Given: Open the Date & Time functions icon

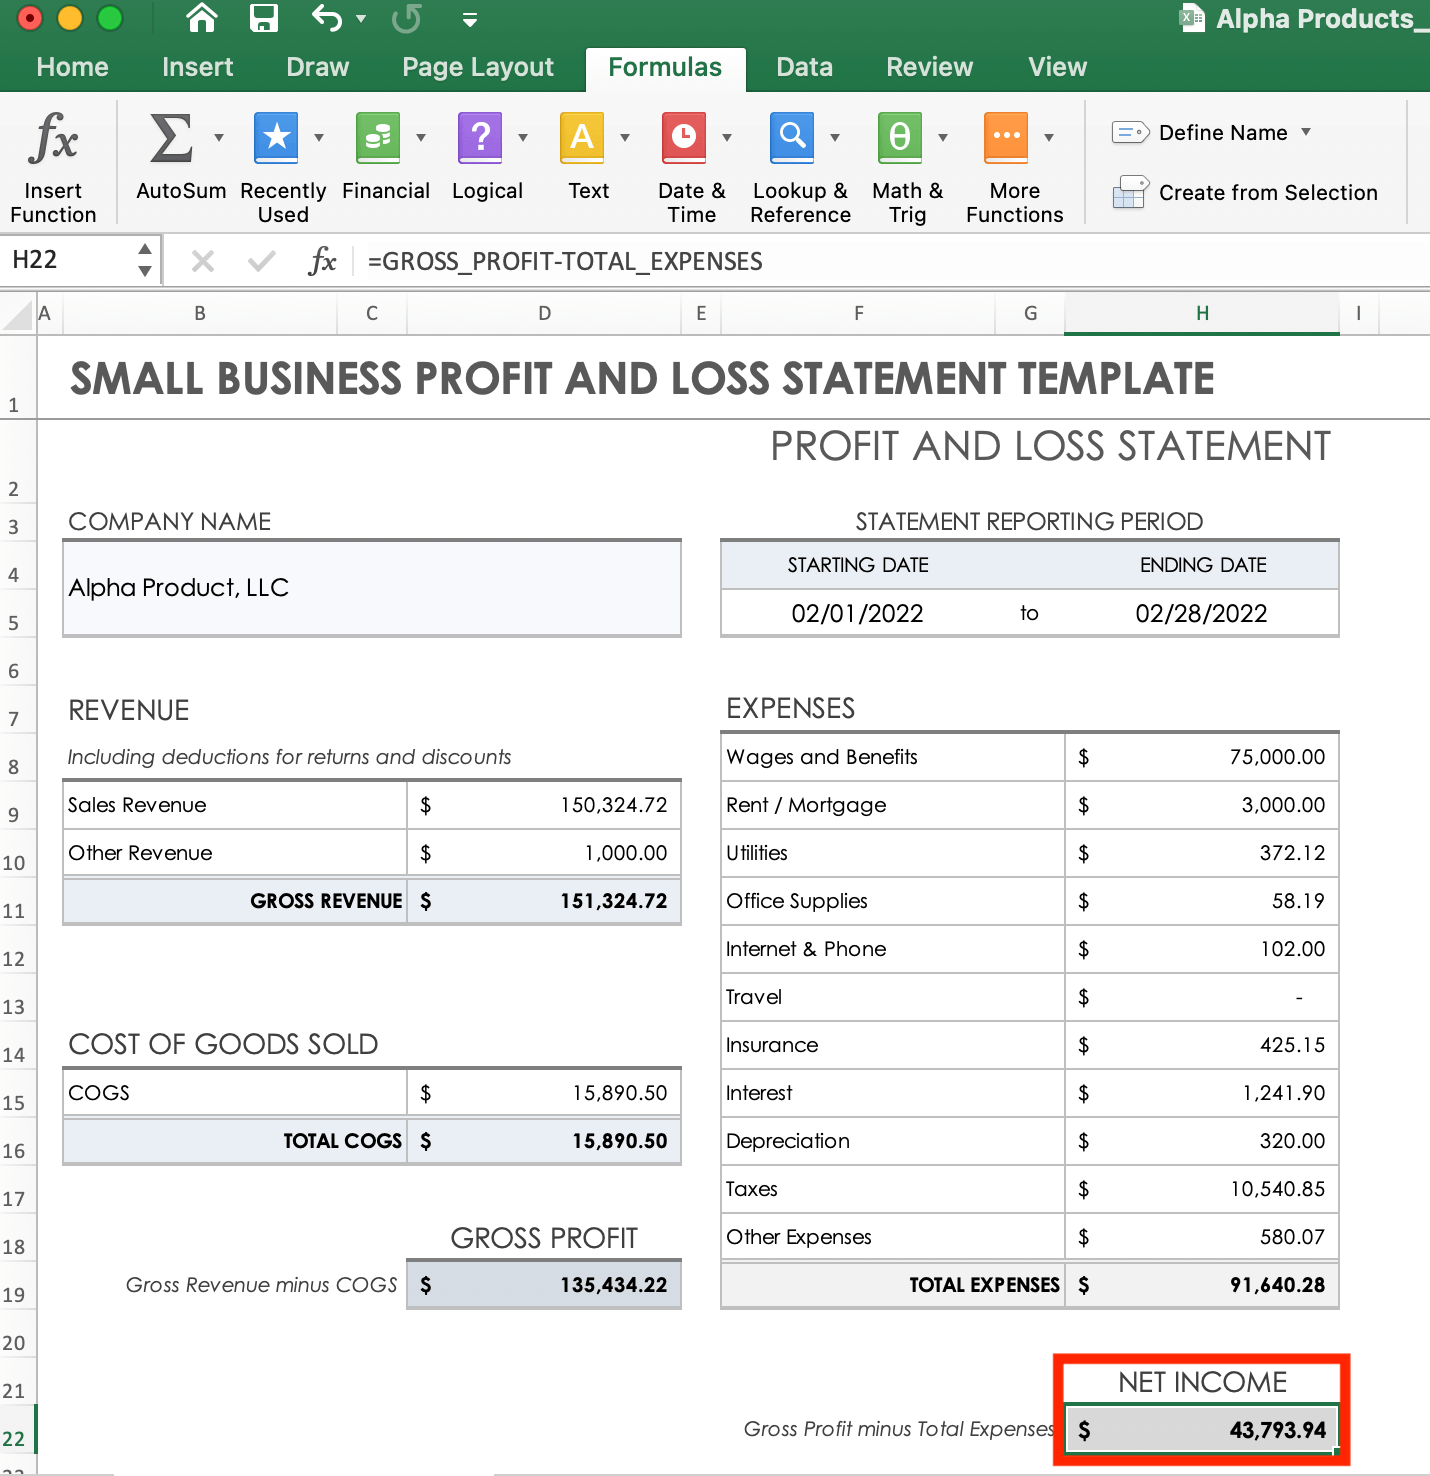Looking at the screenshot, I should tap(684, 138).
